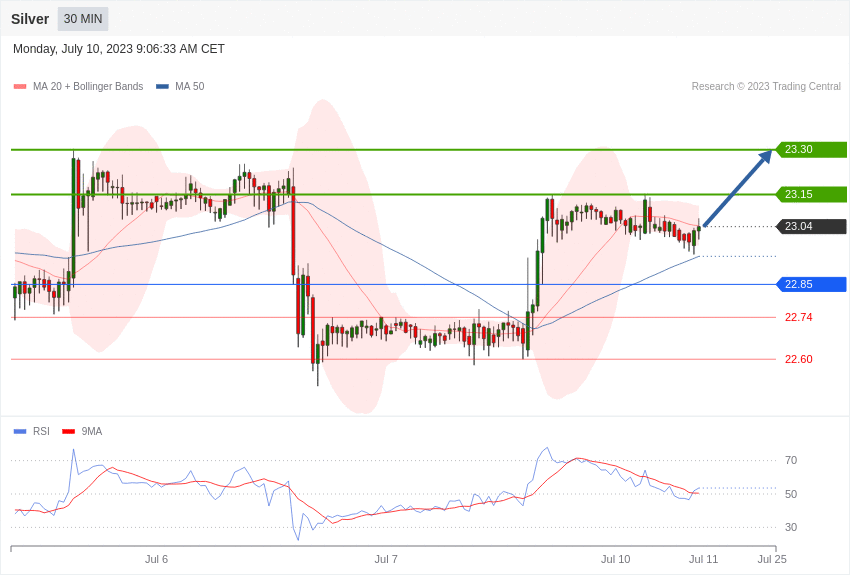Click the 22.60 red support value
Image resolution: width=850 pixels, height=576 pixels.
pos(799,359)
